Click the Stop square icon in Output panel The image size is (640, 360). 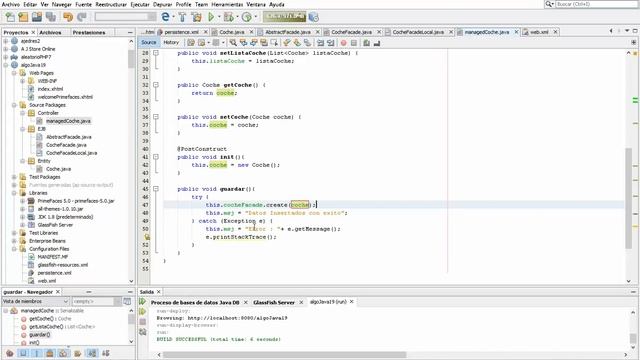(142, 322)
